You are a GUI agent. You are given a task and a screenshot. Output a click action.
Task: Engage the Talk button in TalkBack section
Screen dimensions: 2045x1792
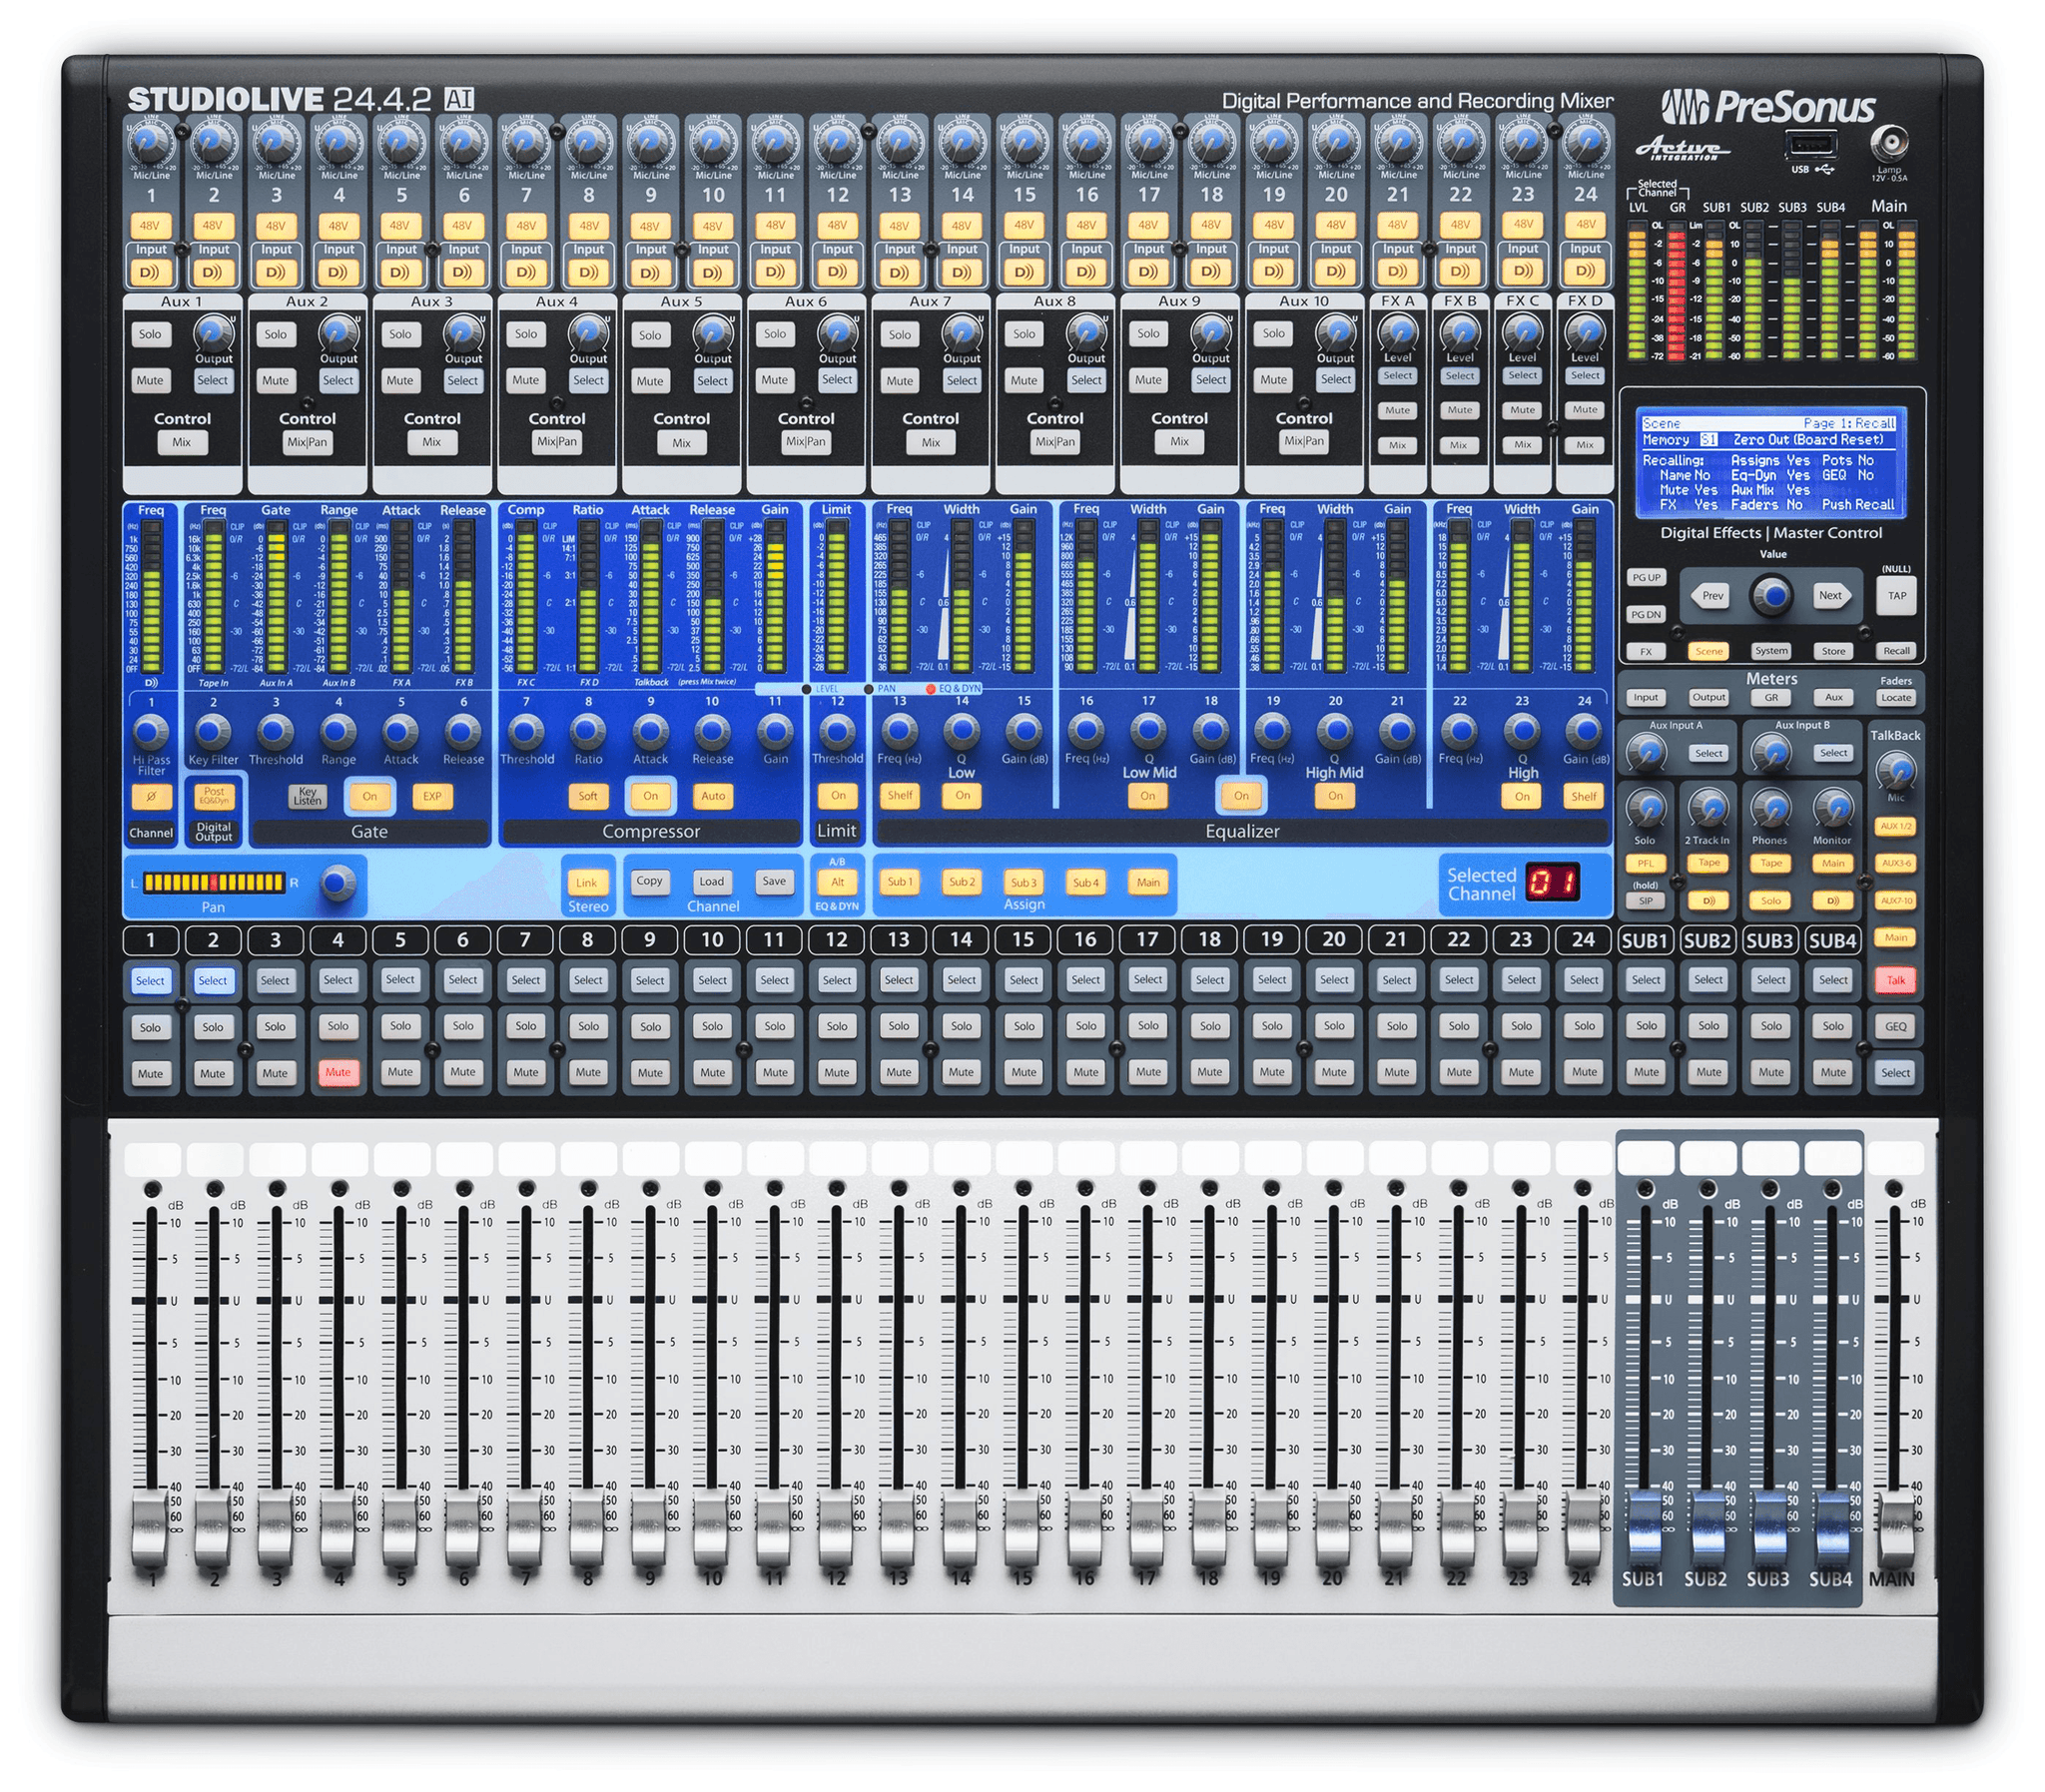click(x=1896, y=980)
